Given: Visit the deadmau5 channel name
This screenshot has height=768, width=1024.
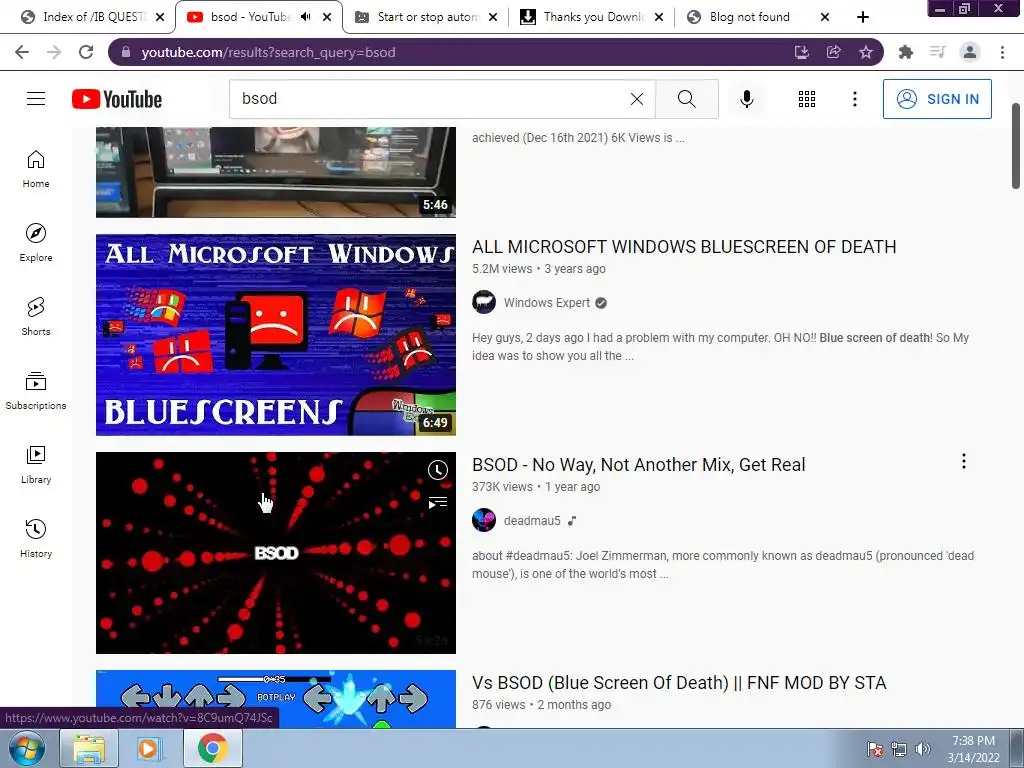Looking at the screenshot, I should pos(532,521).
